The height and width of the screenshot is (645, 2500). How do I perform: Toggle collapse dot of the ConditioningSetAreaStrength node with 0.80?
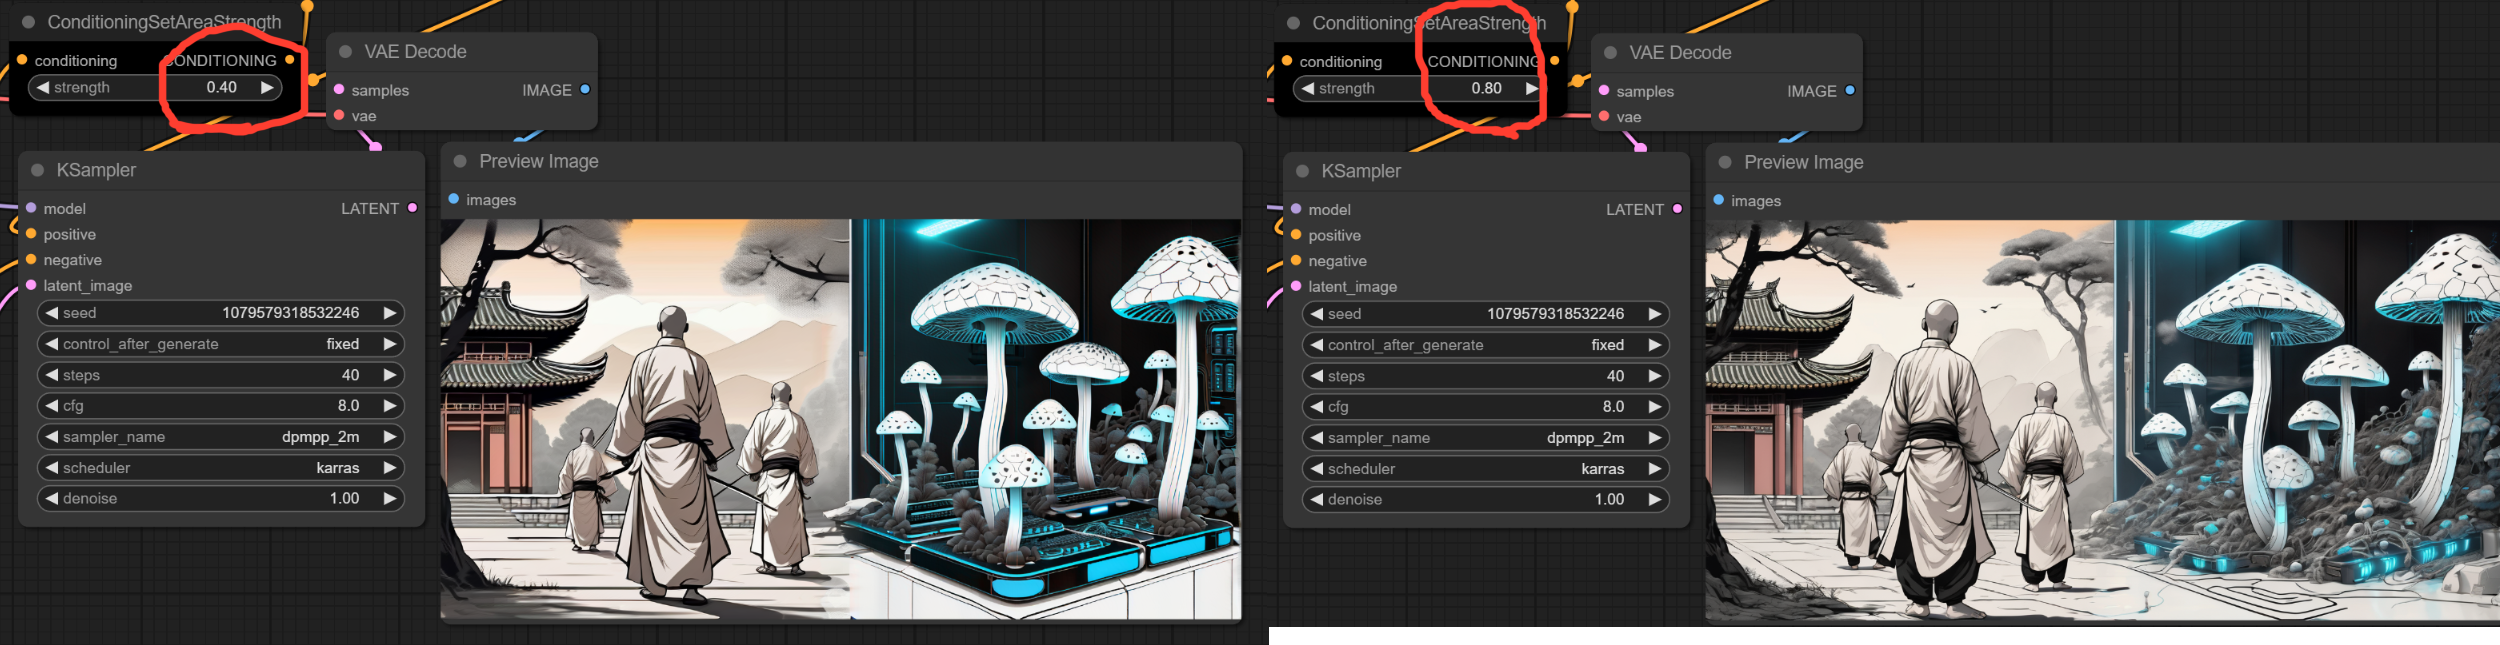click(x=1293, y=23)
